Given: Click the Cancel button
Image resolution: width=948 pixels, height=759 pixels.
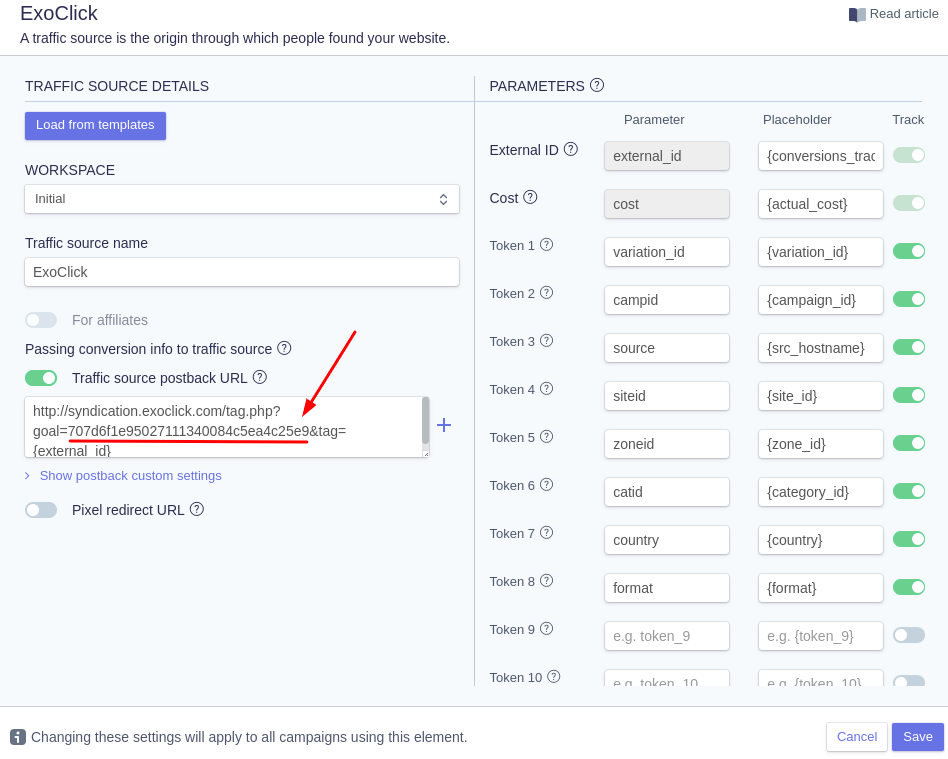Looking at the screenshot, I should click(x=856, y=737).
